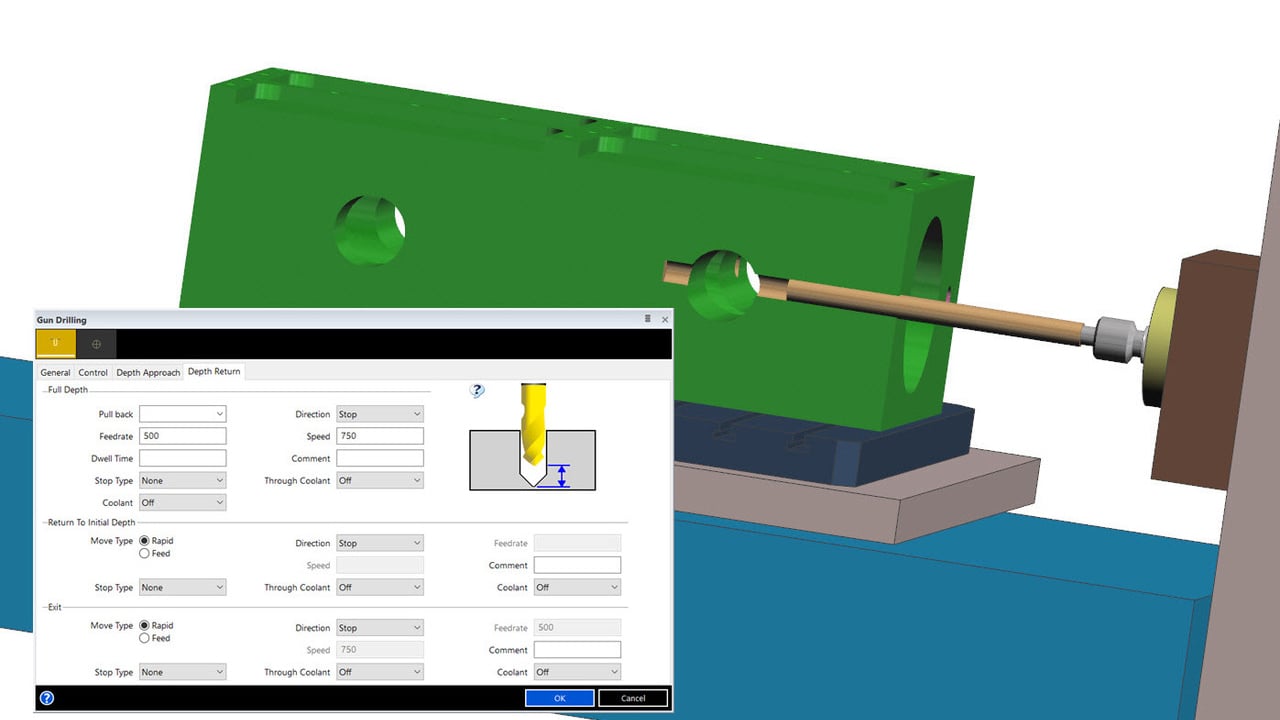Expand Full Depth Through Coolant dropdown
The image size is (1280, 720).
point(379,481)
